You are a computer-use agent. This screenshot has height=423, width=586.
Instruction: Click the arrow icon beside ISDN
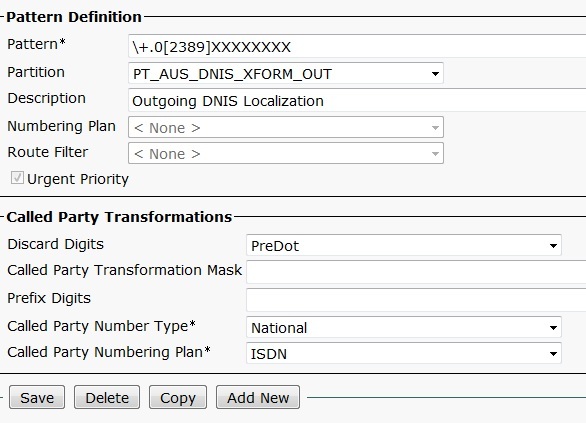[x=553, y=353]
